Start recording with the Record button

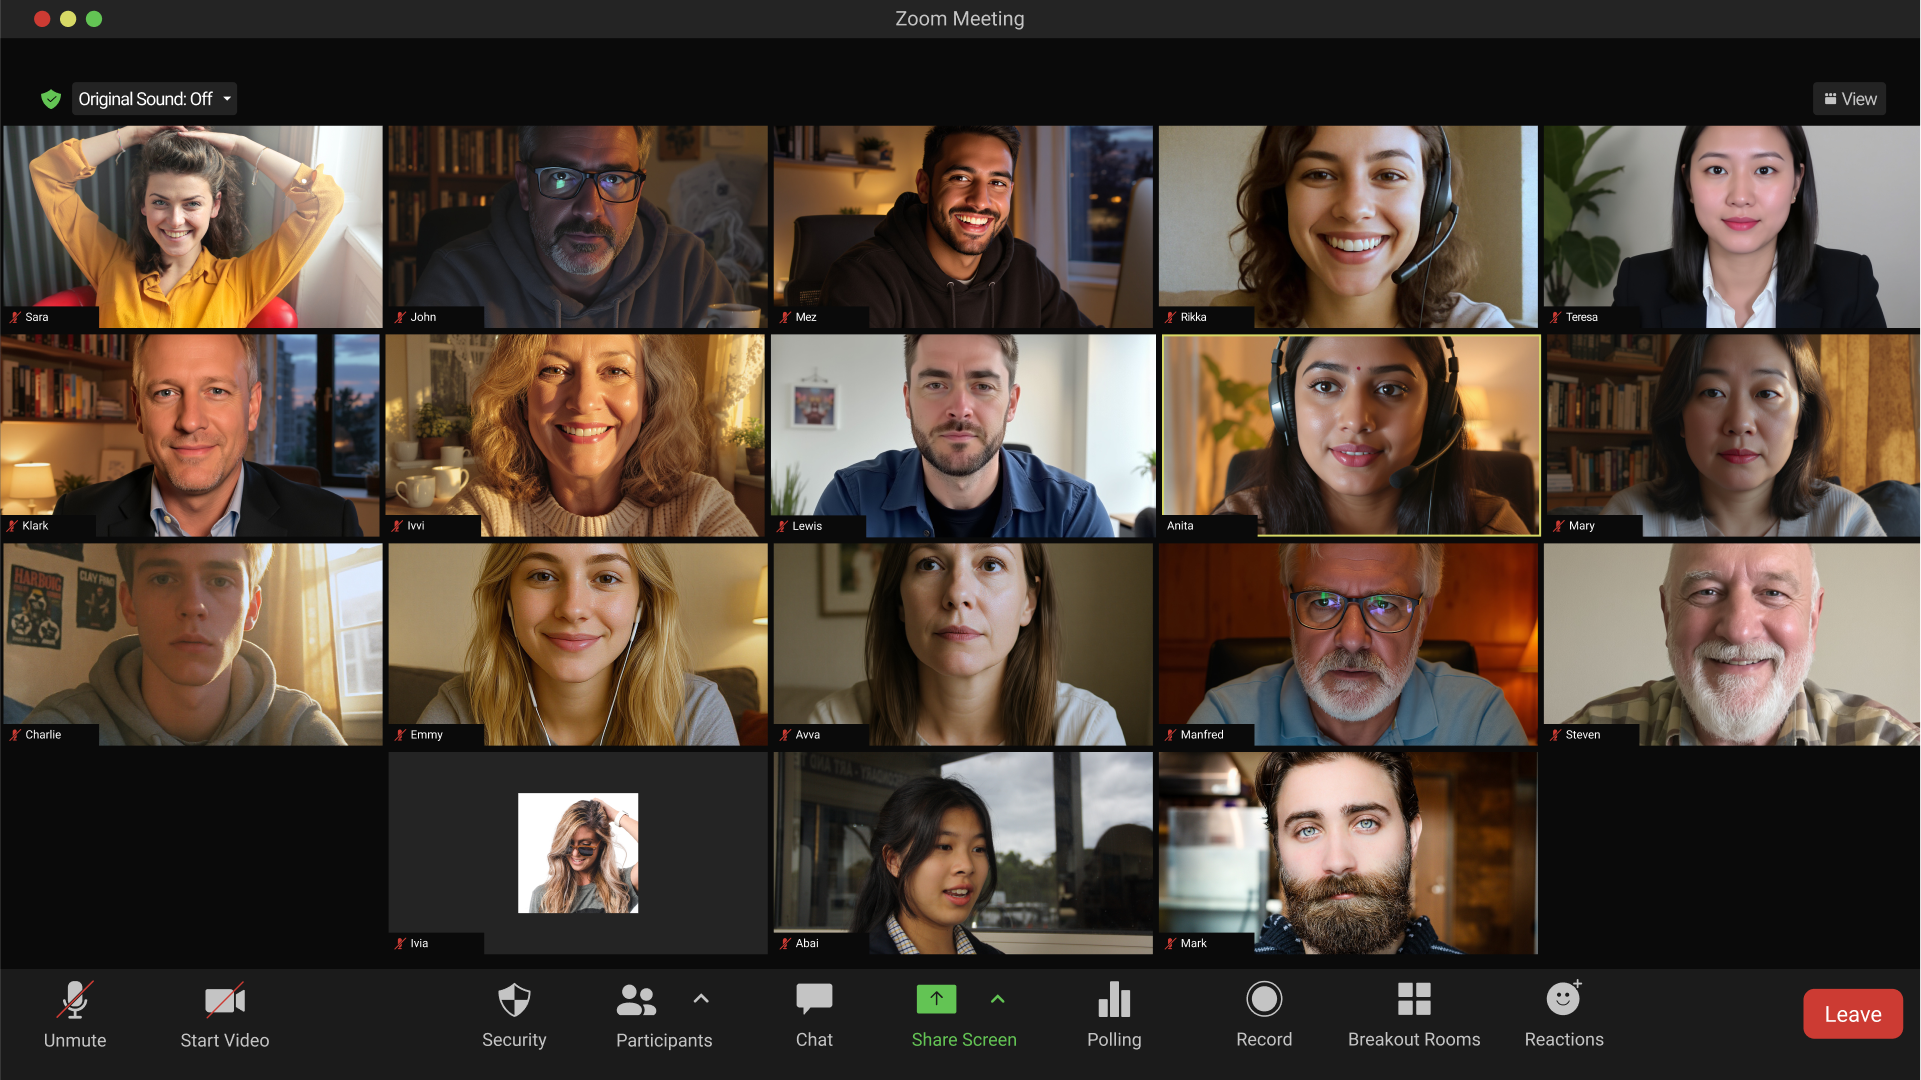click(1264, 1001)
